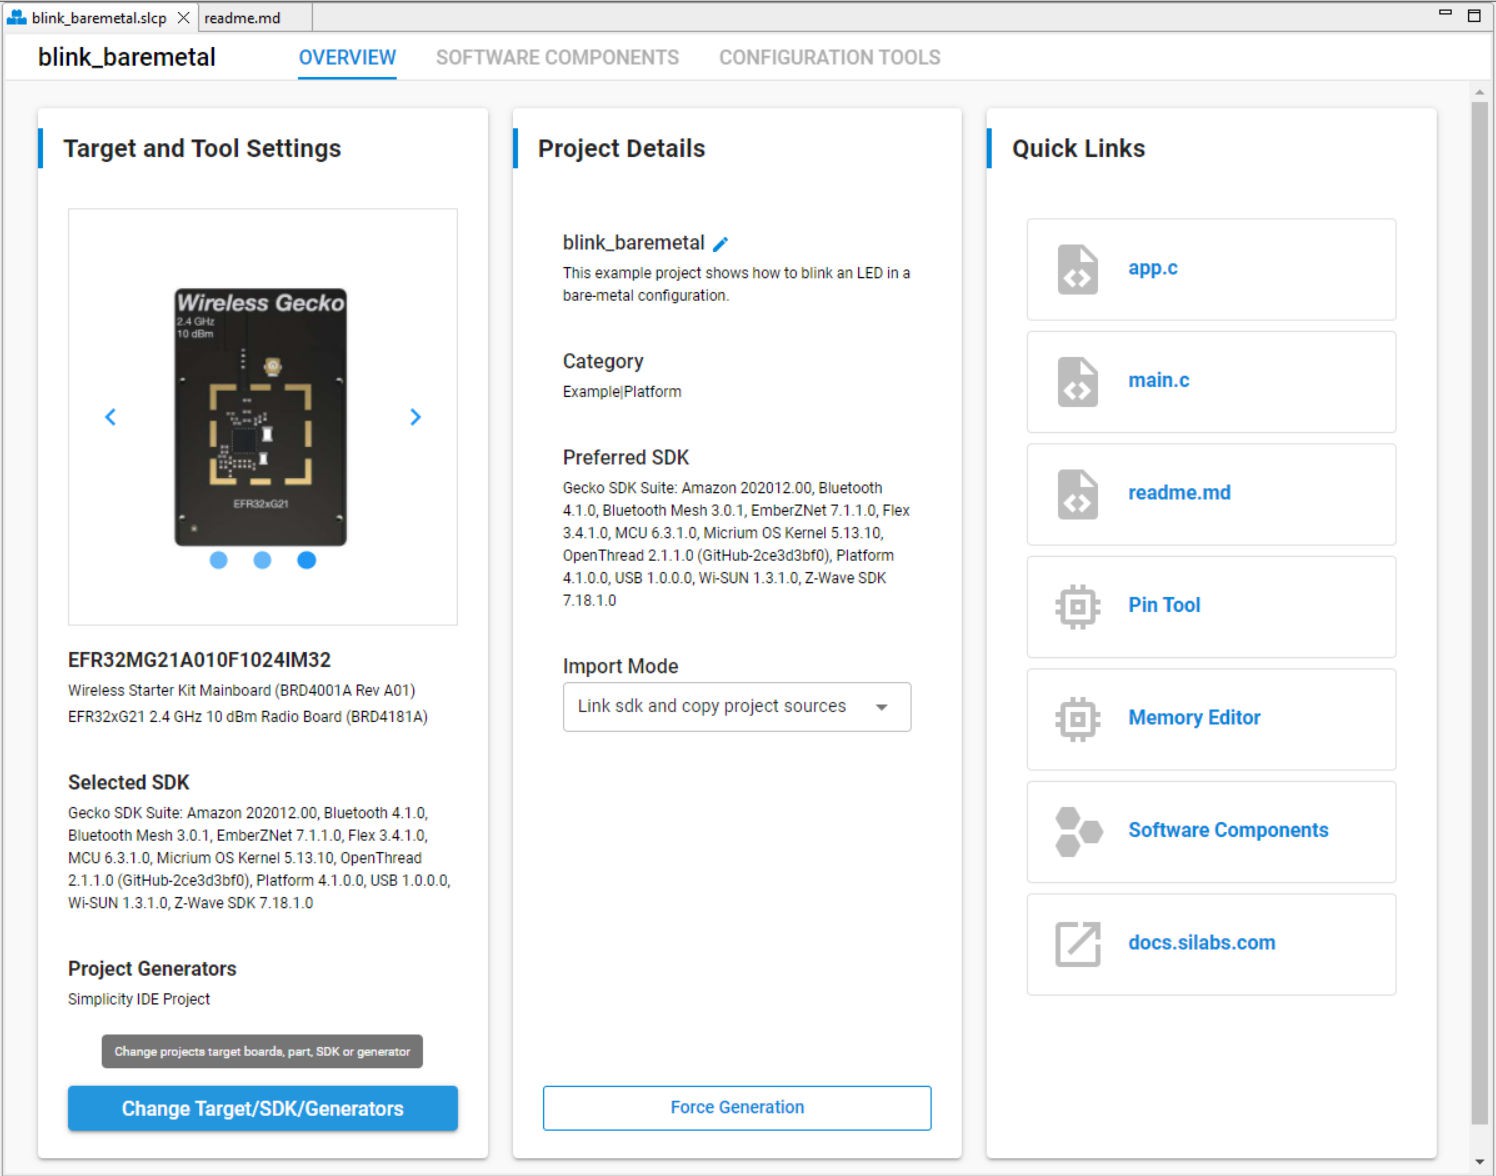Click the pencil icon to rename blink_baremetal
Image resolution: width=1496 pixels, height=1176 pixels.
click(722, 243)
